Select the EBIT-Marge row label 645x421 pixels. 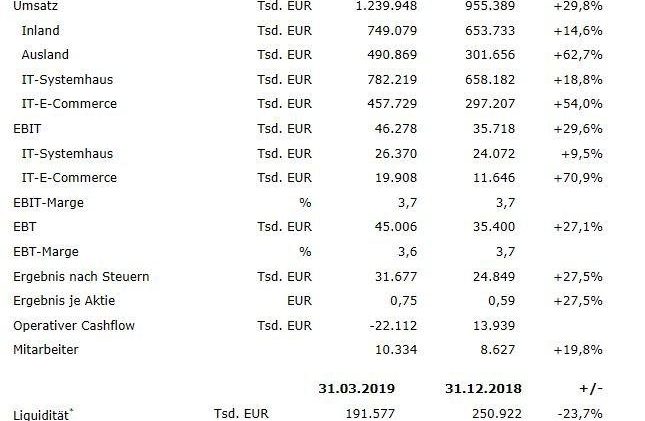point(48,202)
